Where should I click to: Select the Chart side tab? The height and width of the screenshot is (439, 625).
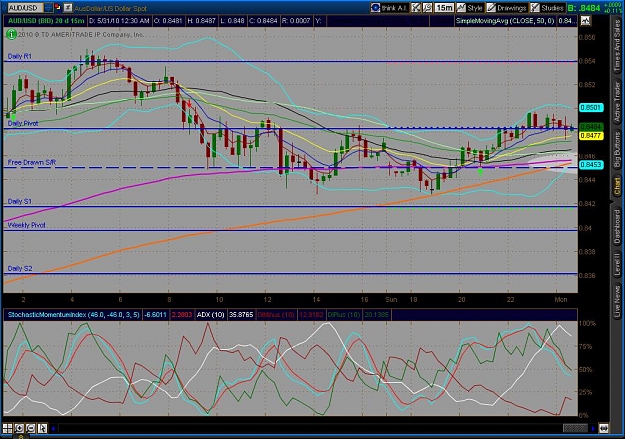click(x=617, y=187)
